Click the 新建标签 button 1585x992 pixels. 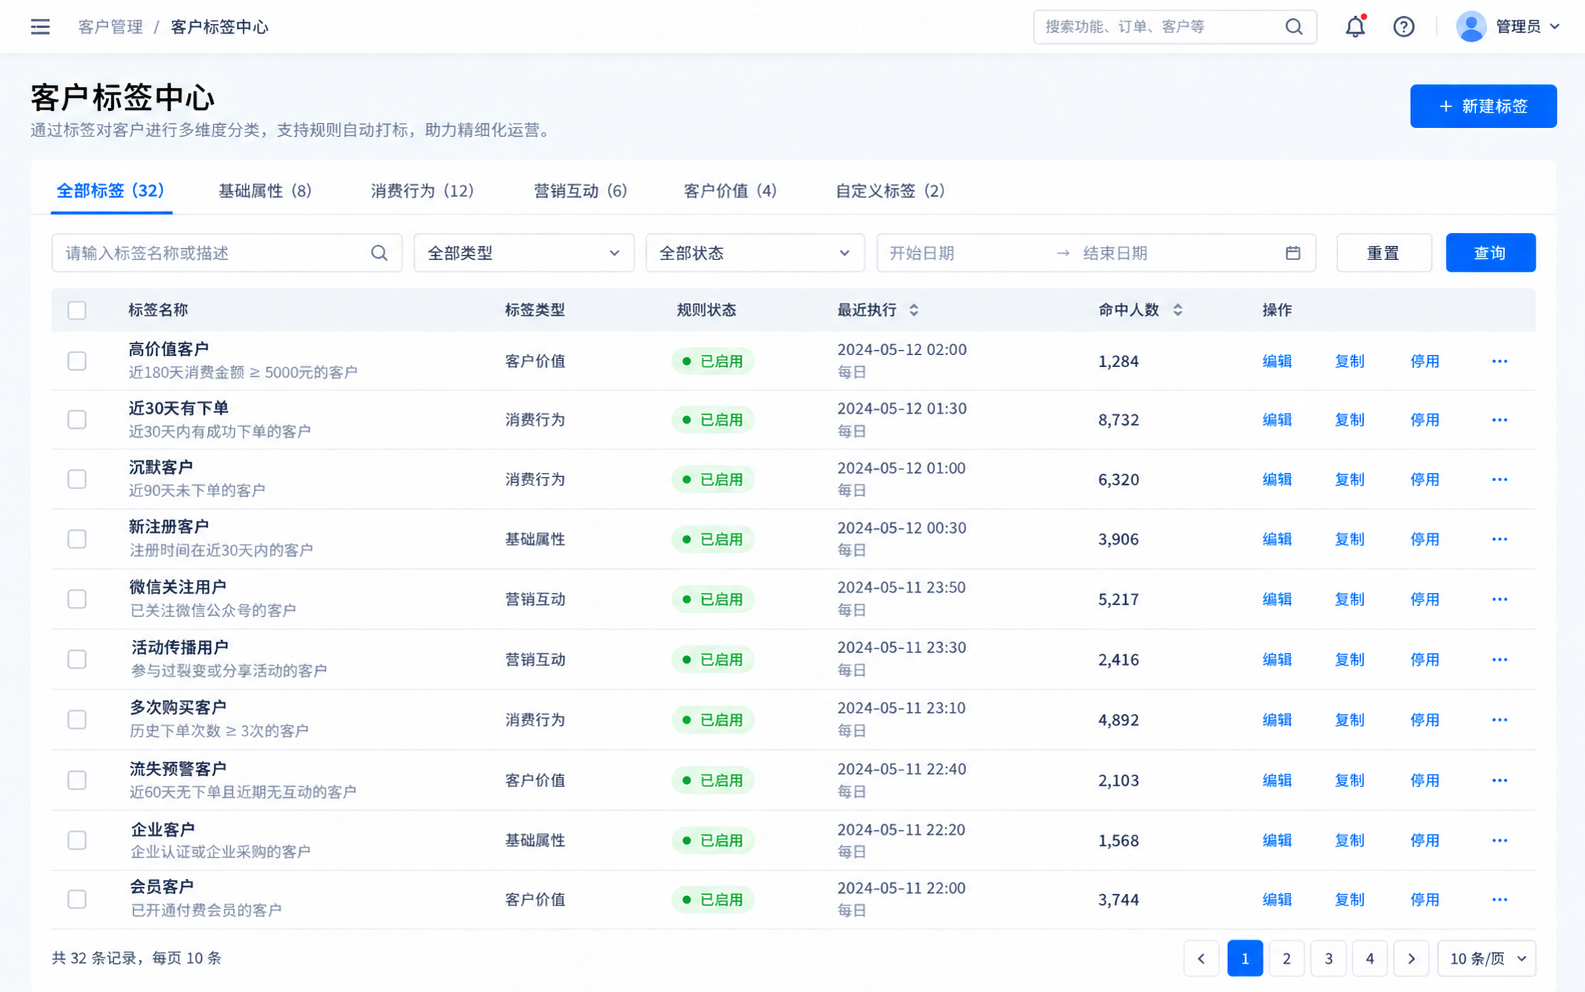pyautogui.click(x=1483, y=106)
